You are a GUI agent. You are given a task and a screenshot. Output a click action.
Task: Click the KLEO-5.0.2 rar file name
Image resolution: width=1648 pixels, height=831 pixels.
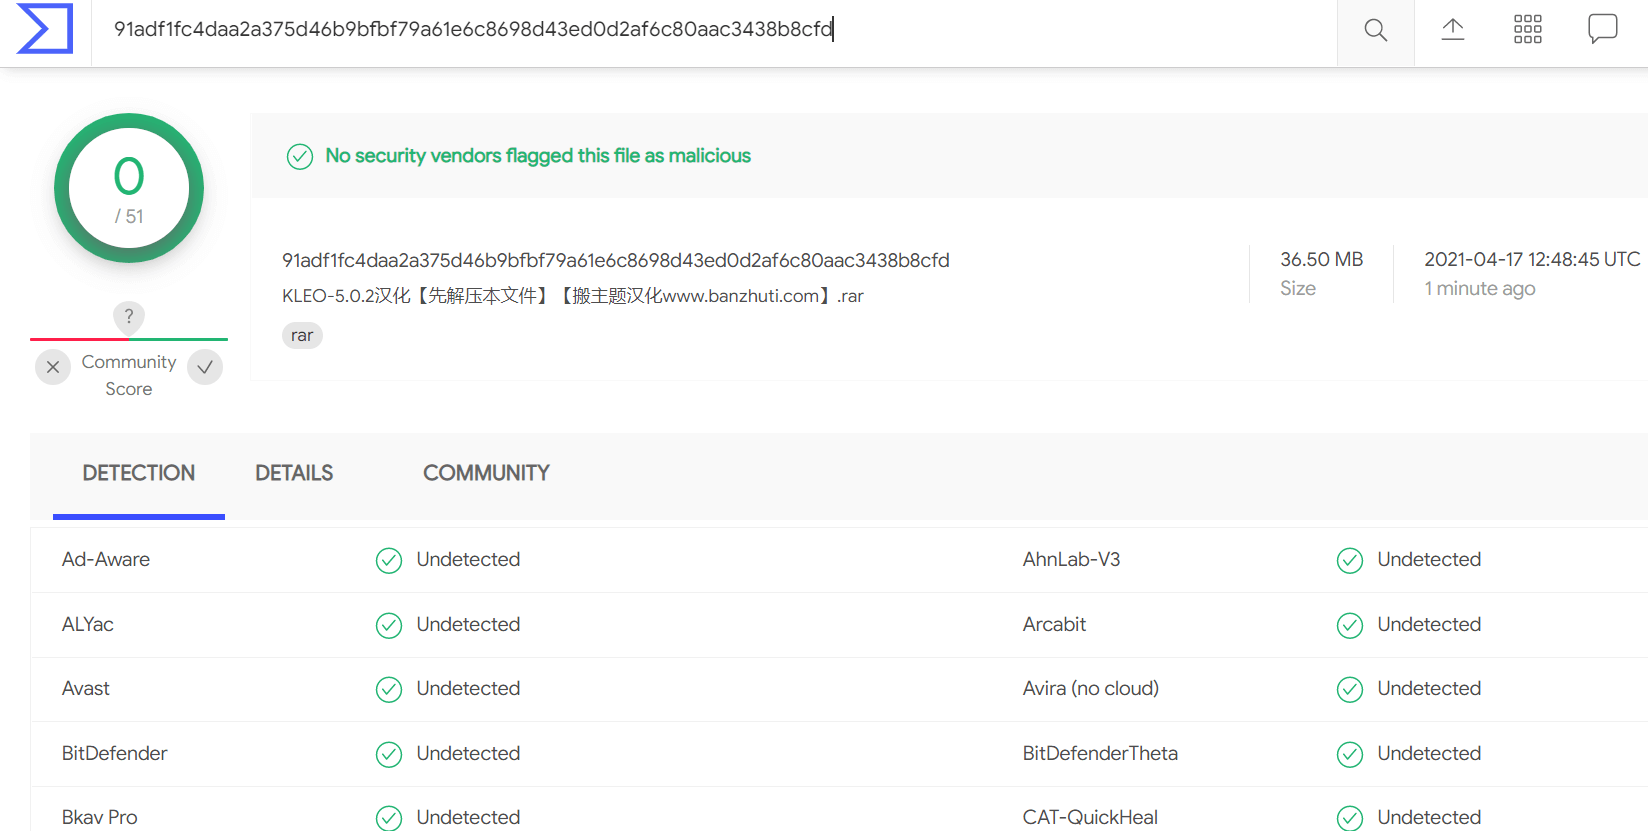click(573, 296)
